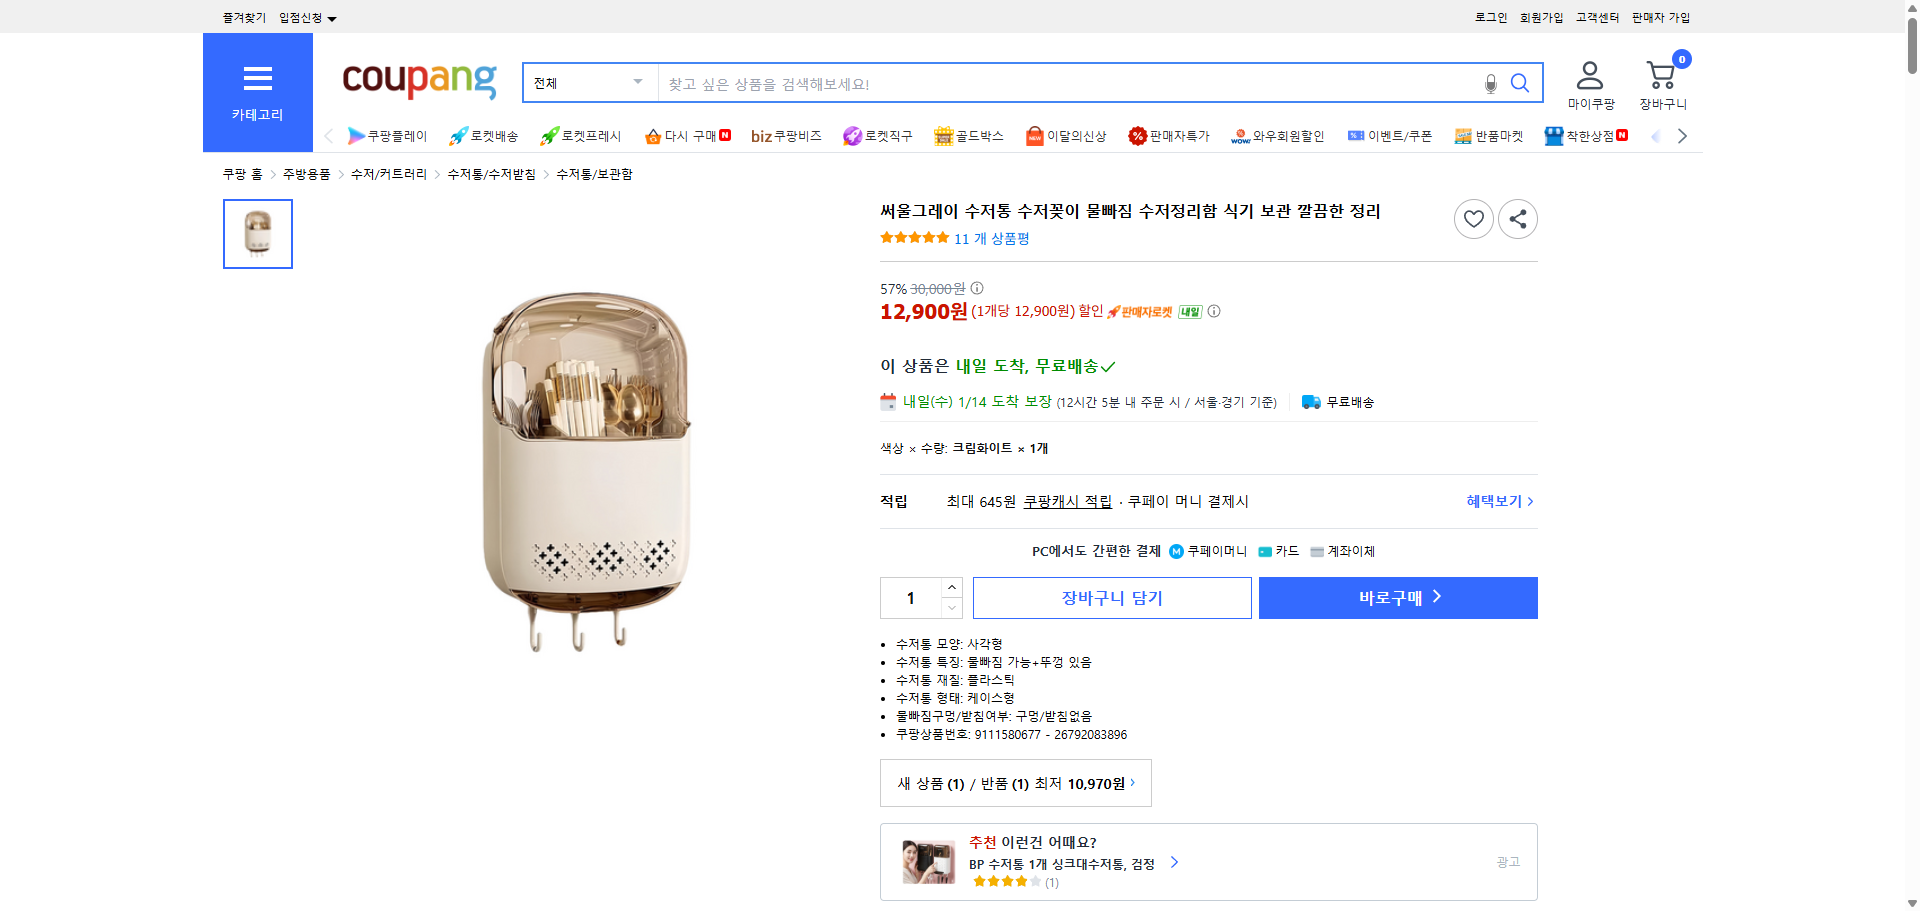Click the share icon

click(1517, 218)
